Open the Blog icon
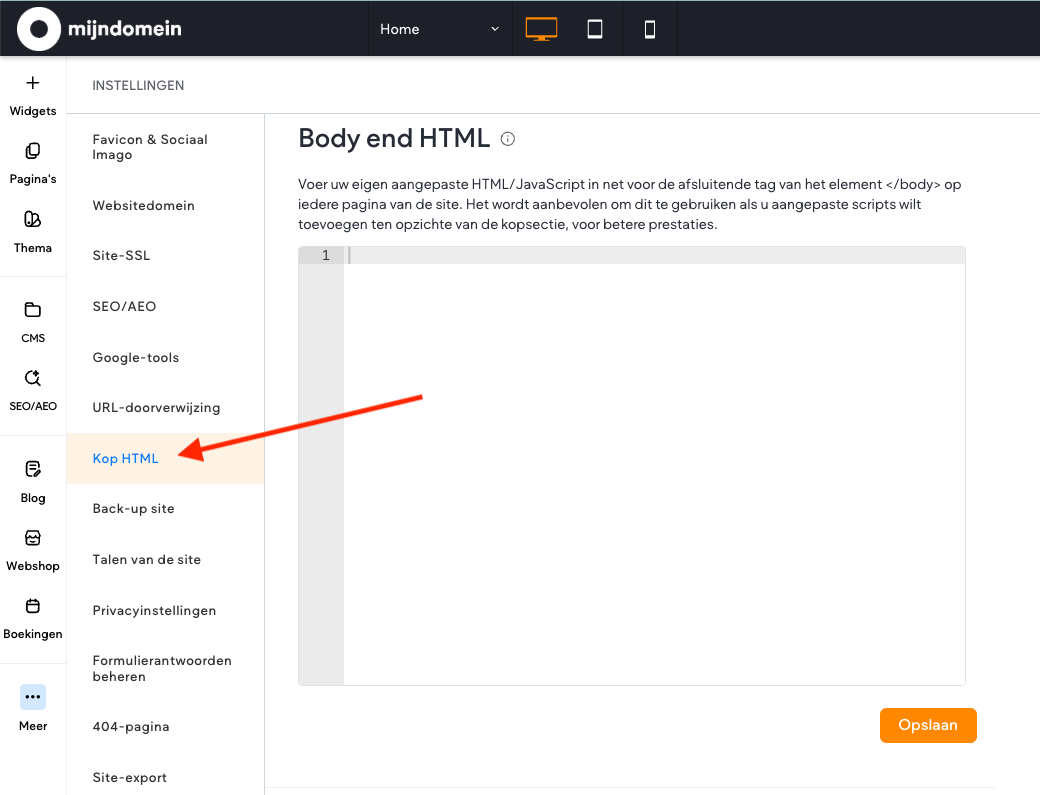 coord(33,469)
